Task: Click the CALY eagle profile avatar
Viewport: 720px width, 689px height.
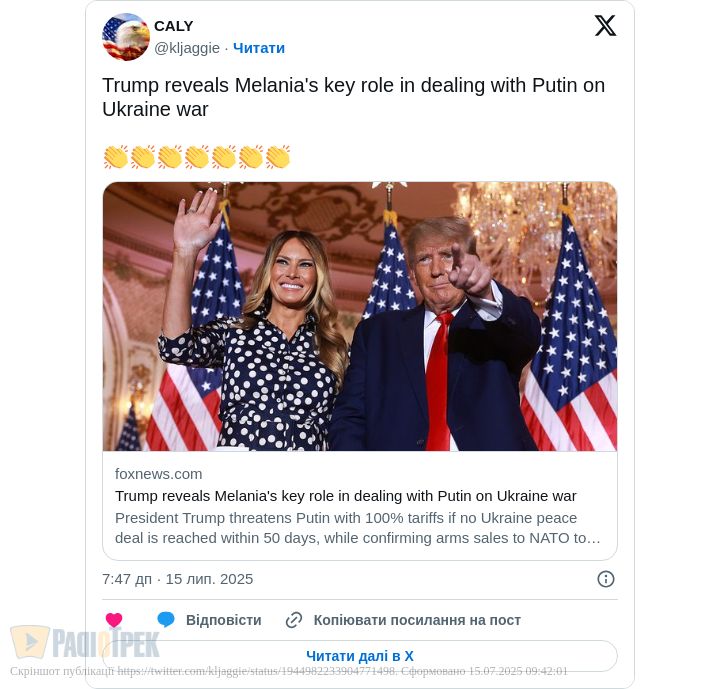Action: click(126, 37)
